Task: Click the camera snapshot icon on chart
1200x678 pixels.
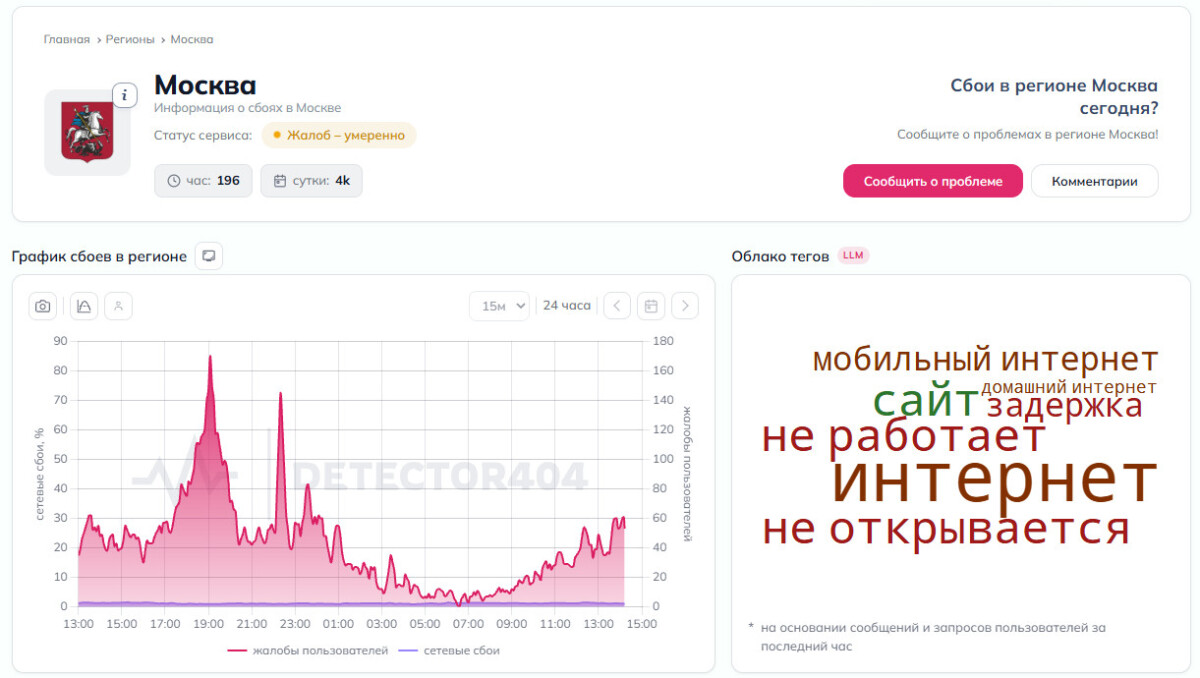Action: pyautogui.click(x=43, y=306)
